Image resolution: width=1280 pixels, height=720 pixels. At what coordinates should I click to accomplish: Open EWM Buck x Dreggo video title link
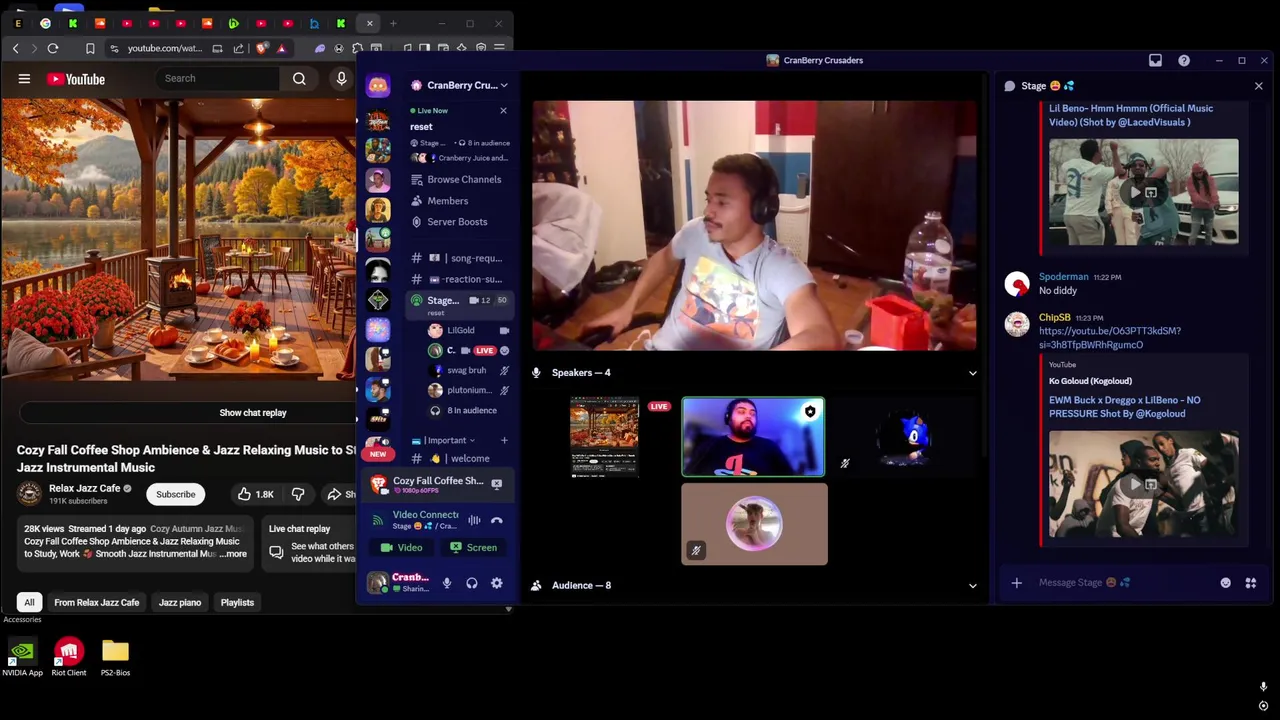(1125, 407)
